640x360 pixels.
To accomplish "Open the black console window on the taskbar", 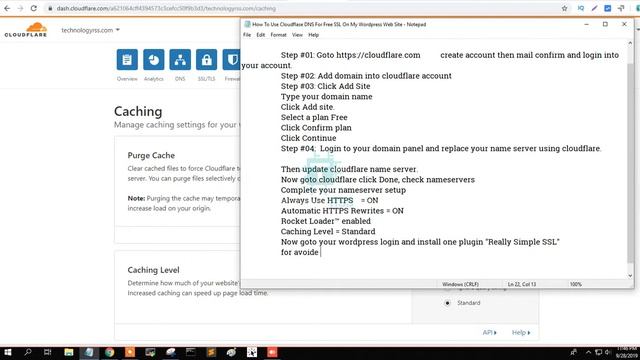I will [x=191, y=352].
